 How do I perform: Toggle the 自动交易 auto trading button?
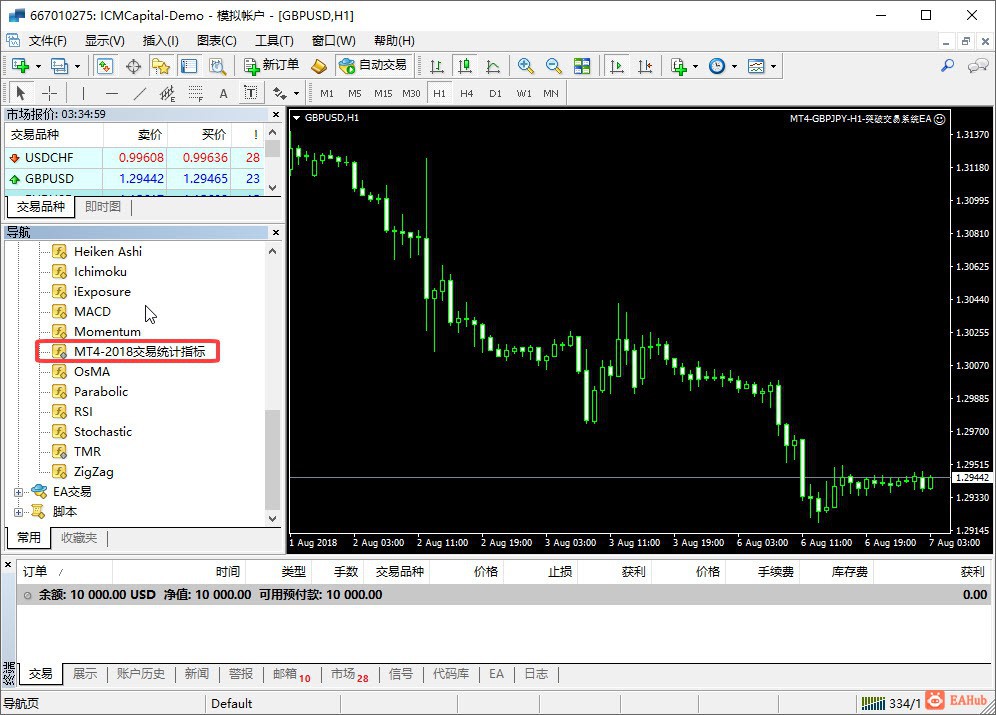tap(374, 65)
